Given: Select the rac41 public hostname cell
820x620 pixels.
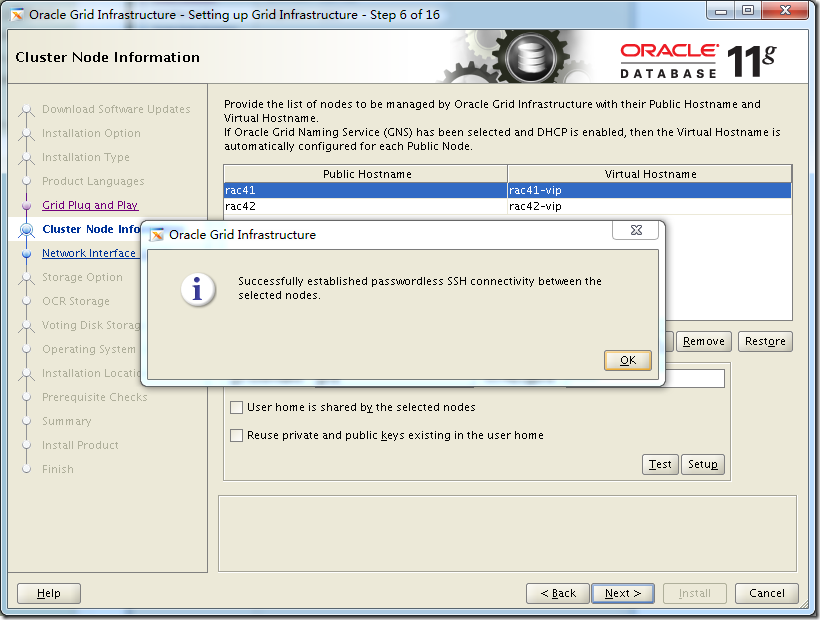Looking at the screenshot, I should pyautogui.click(x=365, y=190).
